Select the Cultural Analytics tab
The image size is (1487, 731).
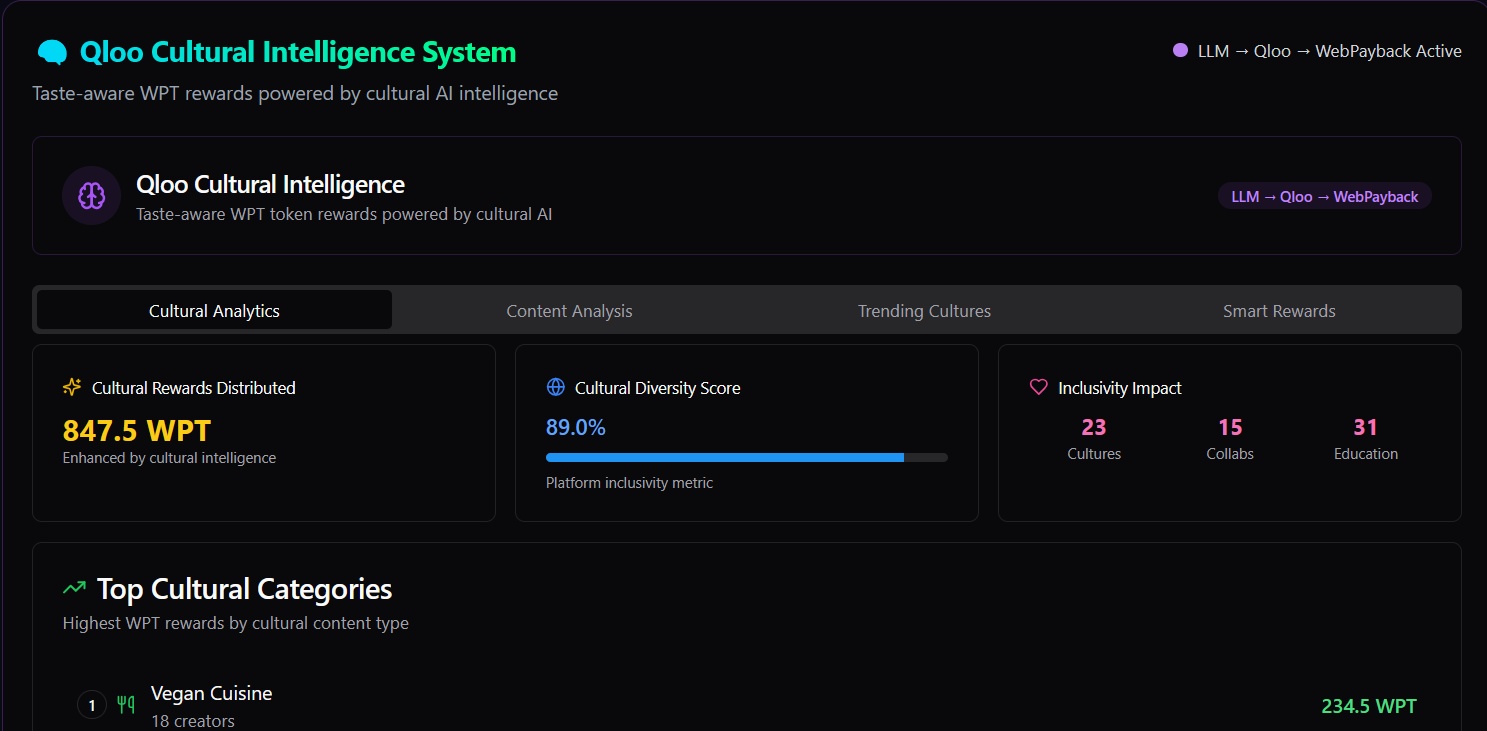click(214, 311)
